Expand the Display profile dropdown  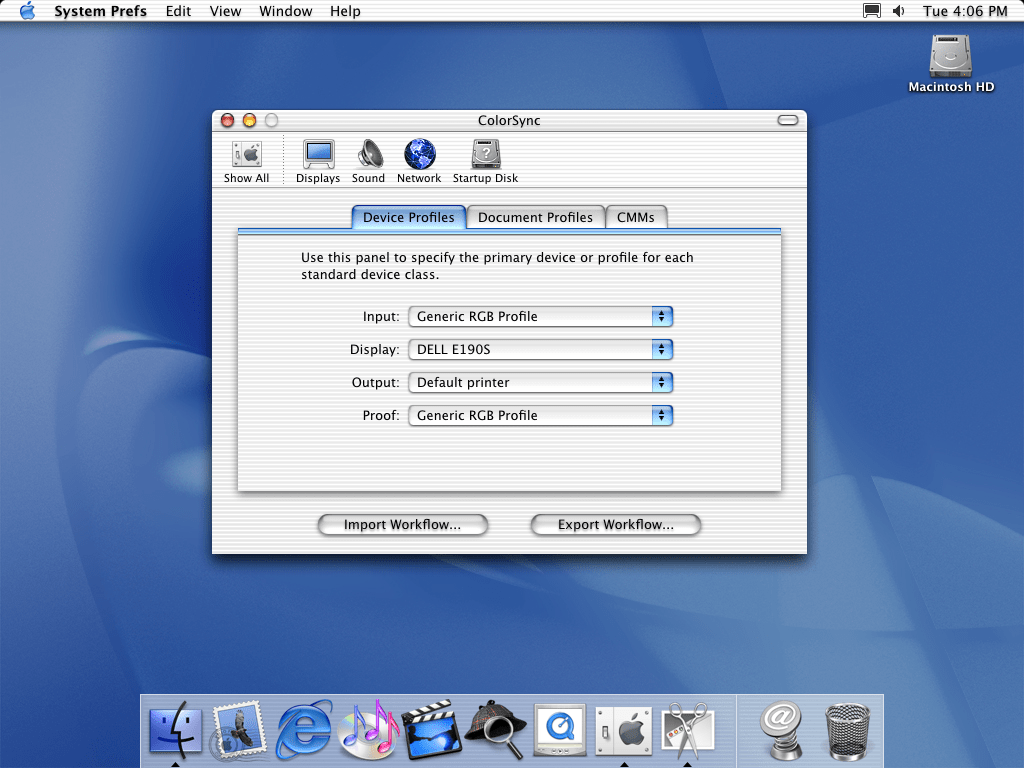(540, 350)
